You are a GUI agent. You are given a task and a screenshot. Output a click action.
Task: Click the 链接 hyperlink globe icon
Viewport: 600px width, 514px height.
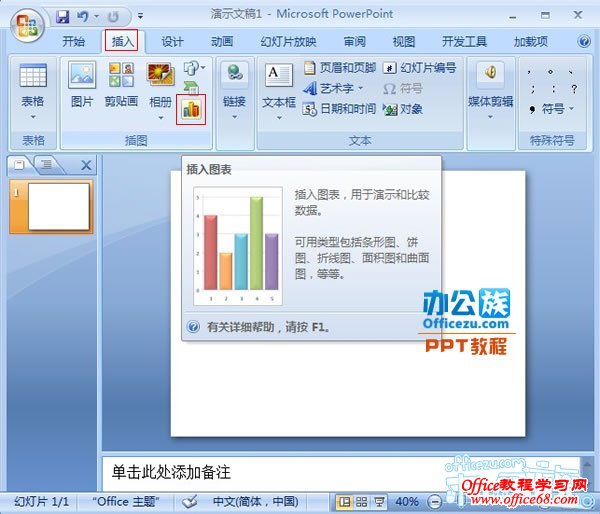tap(234, 73)
